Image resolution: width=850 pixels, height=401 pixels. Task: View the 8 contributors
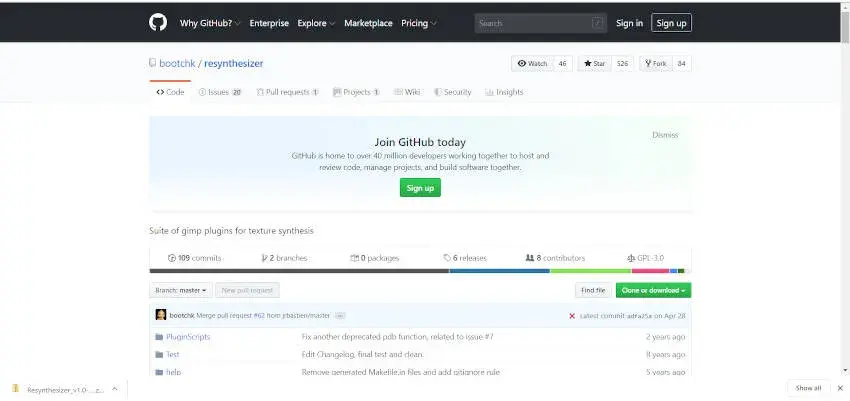tap(555, 258)
